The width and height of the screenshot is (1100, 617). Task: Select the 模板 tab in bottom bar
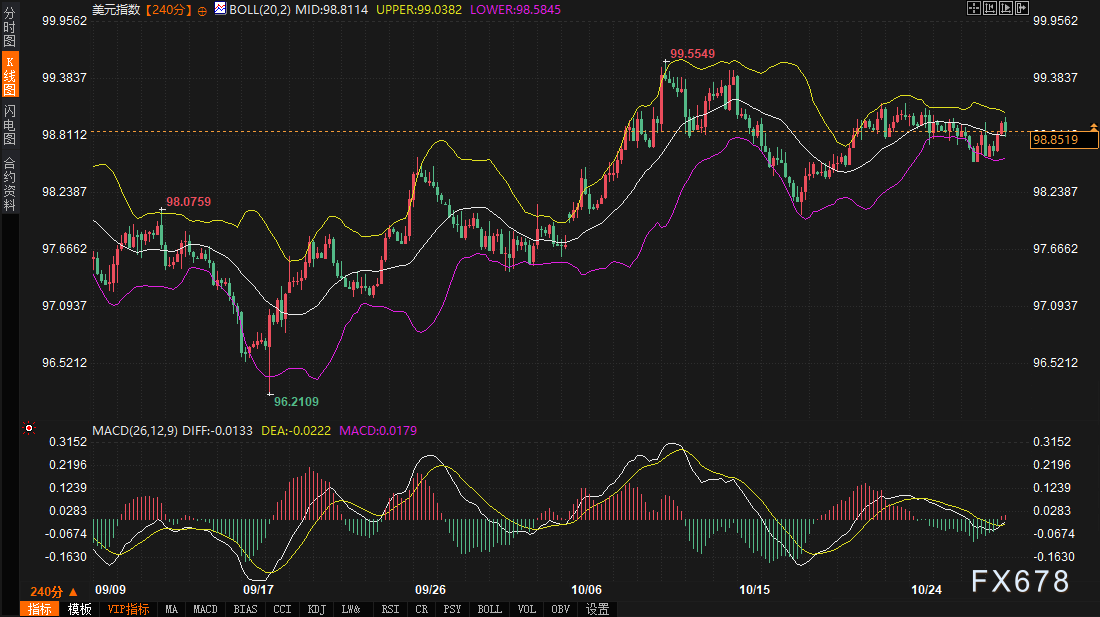click(x=79, y=609)
